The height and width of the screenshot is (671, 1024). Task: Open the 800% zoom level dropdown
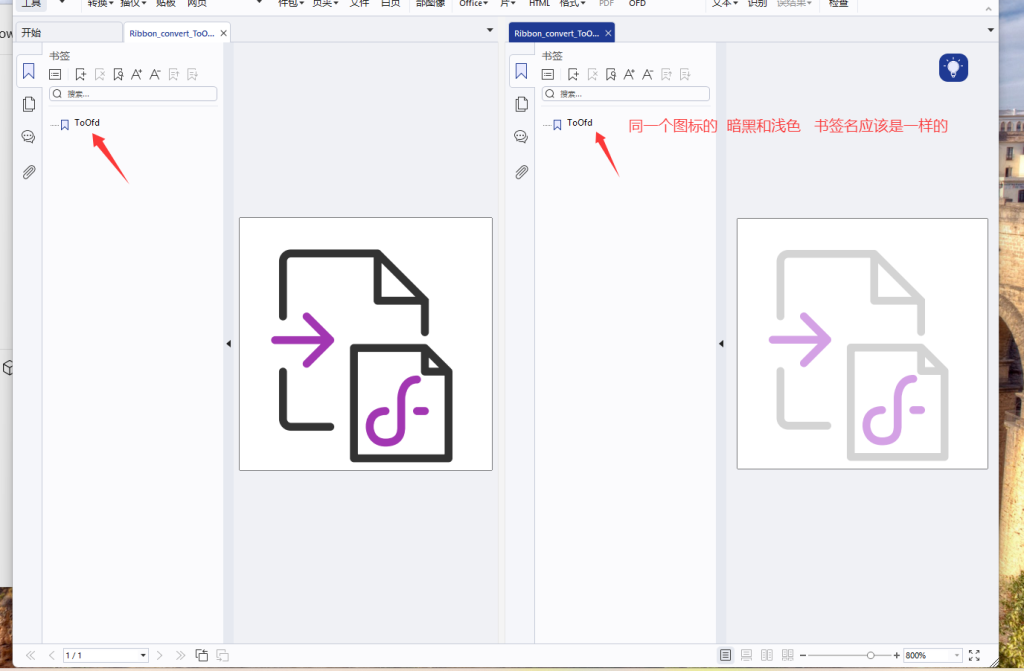957,655
